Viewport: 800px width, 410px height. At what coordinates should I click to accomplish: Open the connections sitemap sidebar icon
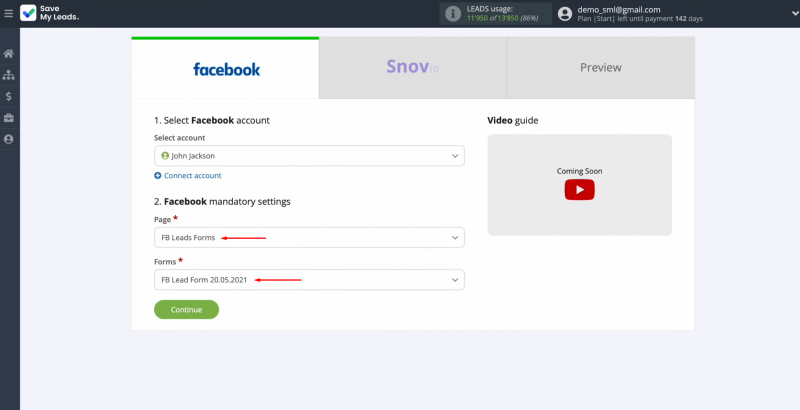(x=9, y=75)
